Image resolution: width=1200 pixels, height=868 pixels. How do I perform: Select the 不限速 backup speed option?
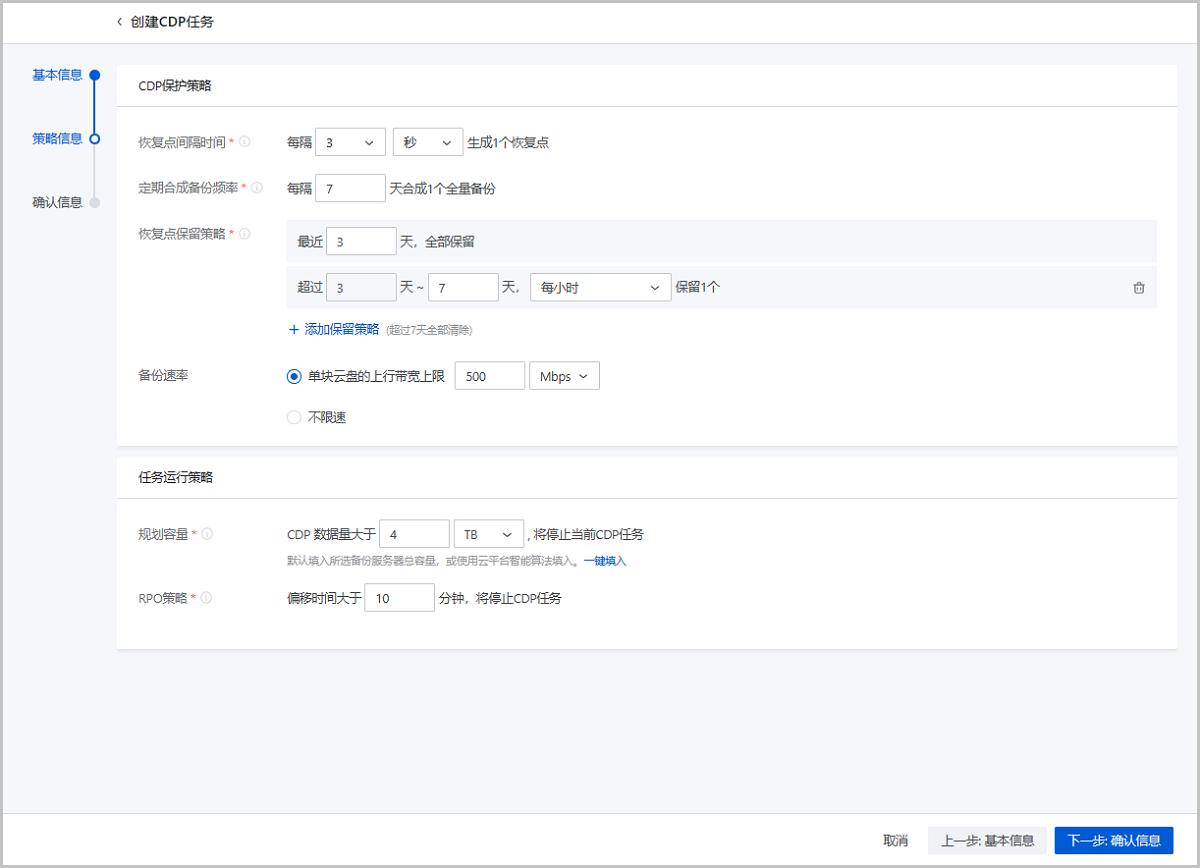click(x=293, y=417)
